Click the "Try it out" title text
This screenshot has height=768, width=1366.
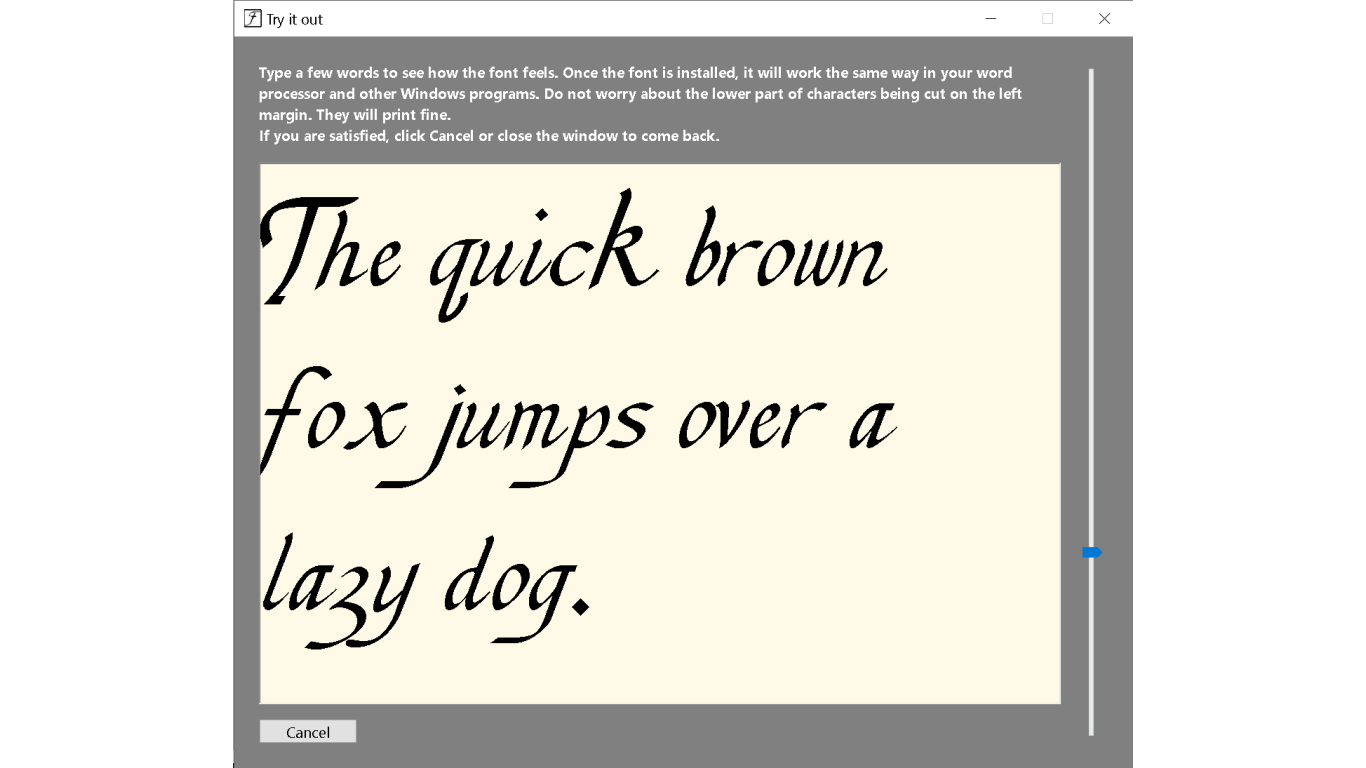coord(295,18)
